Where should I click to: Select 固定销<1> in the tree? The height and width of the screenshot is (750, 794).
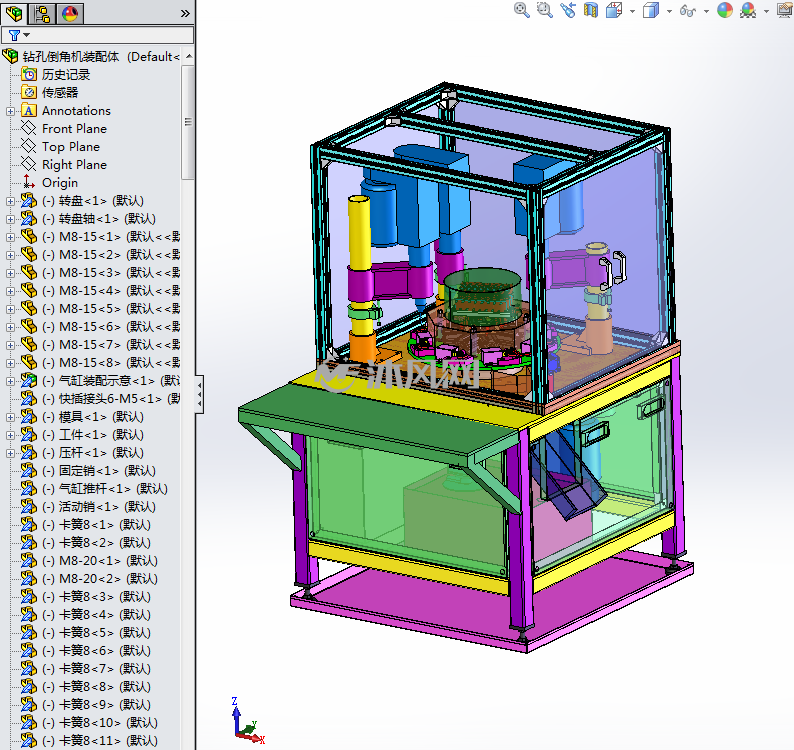coord(99,470)
